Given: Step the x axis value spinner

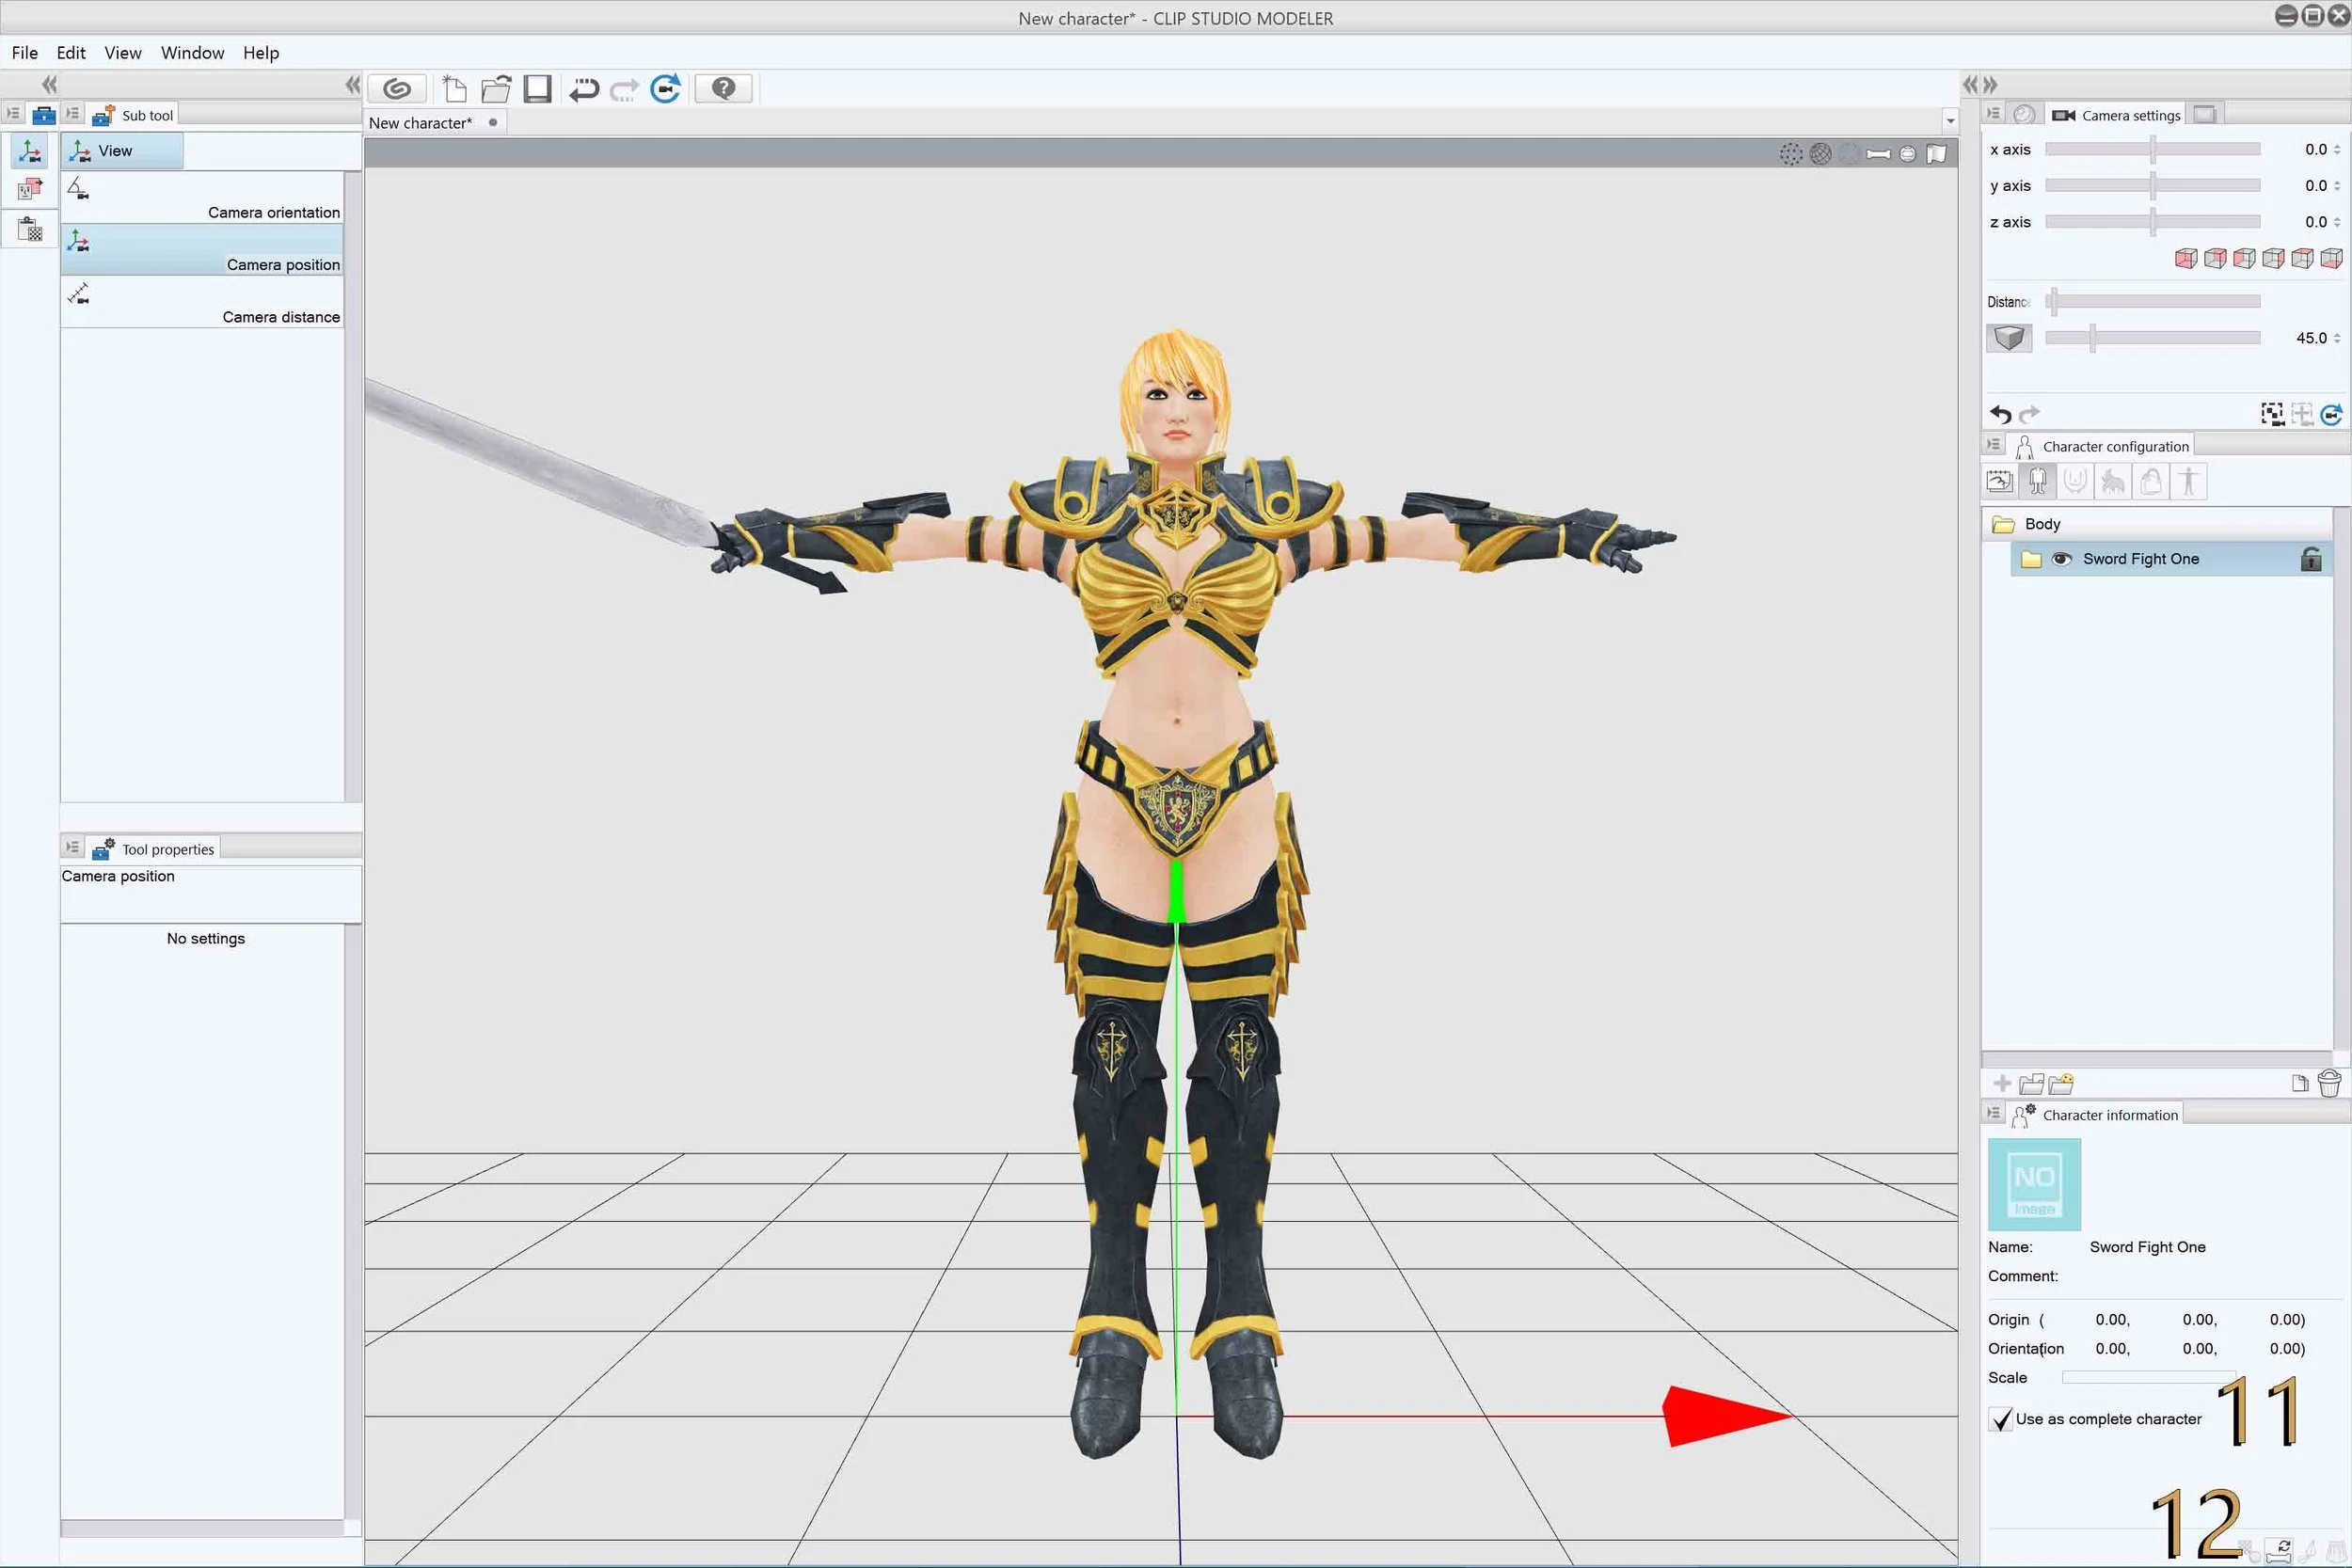Looking at the screenshot, I should [x=2337, y=149].
